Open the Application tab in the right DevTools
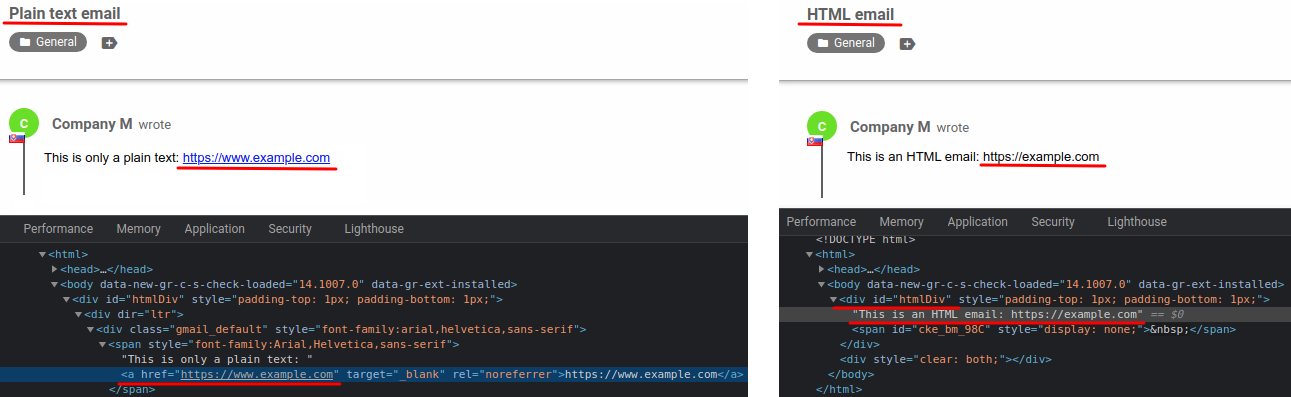The width and height of the screenshot is (1291, 397). (x=977, y=222)
